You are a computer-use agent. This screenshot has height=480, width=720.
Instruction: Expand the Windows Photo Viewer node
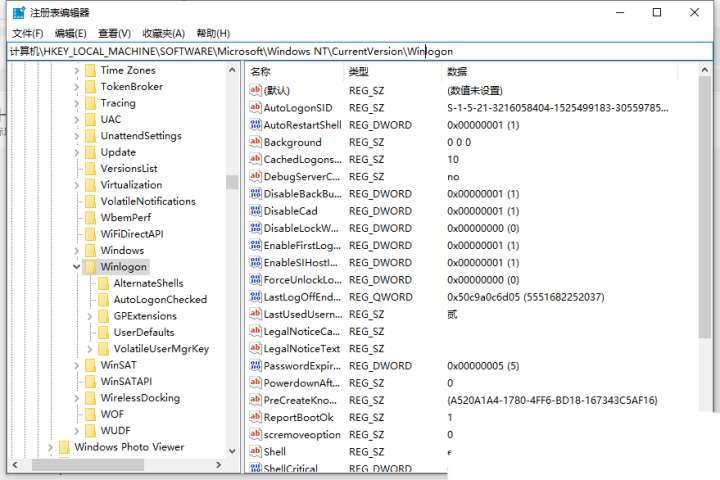point(51,447)
